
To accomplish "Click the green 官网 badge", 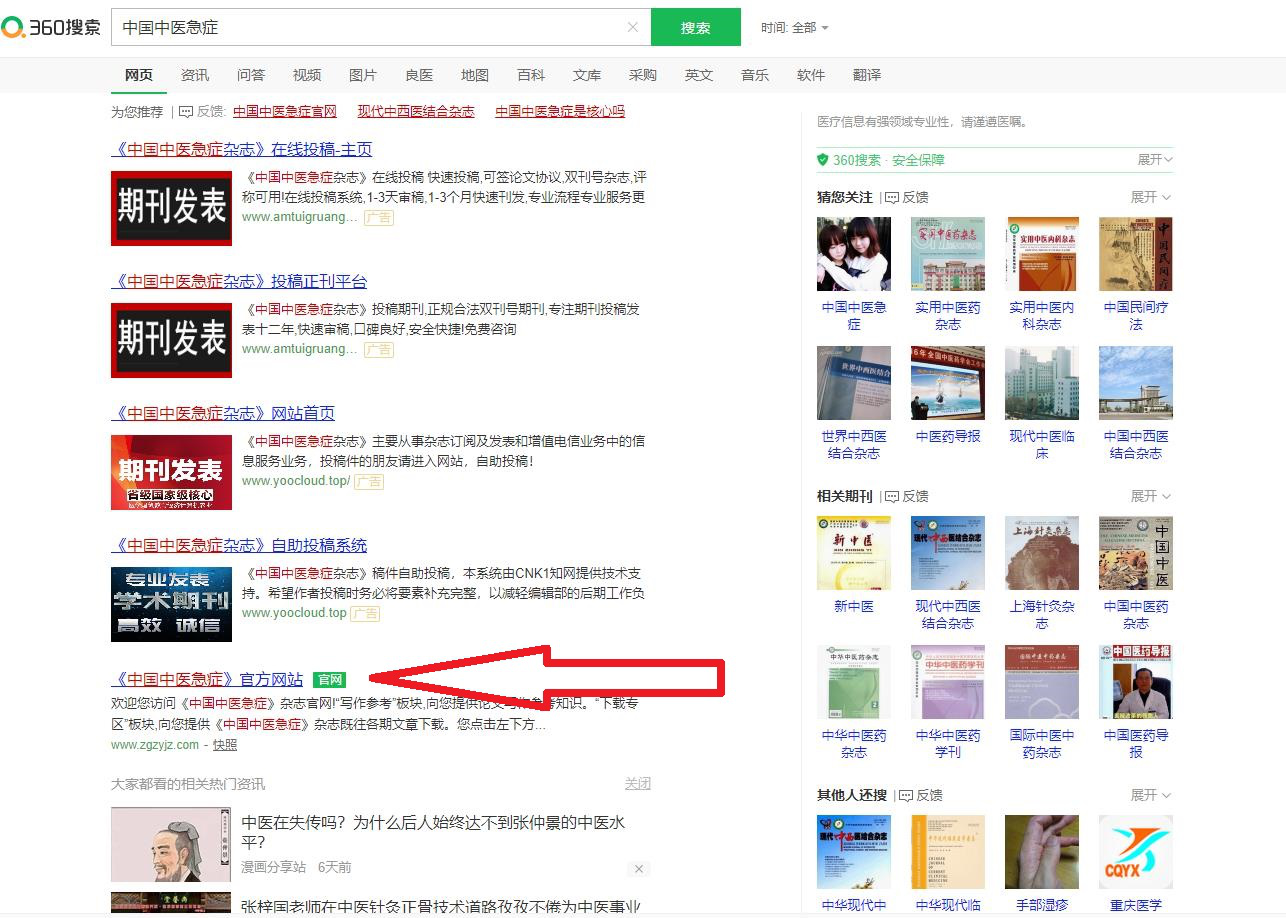I will point(328,680).
